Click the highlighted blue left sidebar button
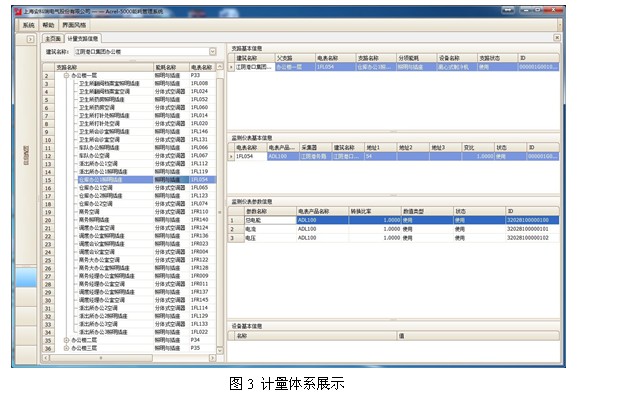Viewport: 629px width, 393px height. (x=26, y=277)
